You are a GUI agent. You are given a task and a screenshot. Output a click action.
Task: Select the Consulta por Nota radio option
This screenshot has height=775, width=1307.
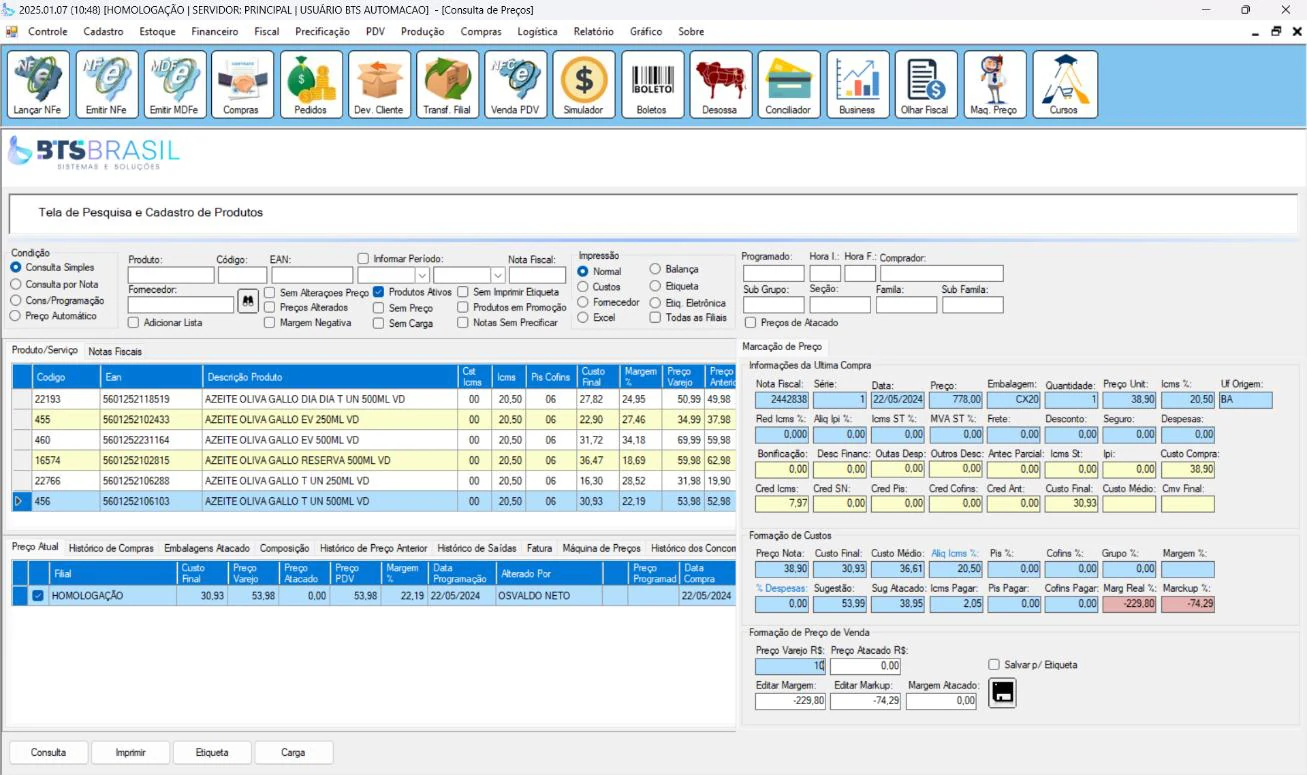point(15,284)
